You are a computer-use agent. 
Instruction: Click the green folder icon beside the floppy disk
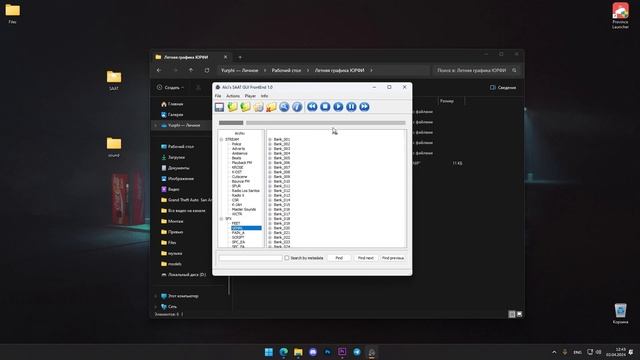tap(232, 107)
